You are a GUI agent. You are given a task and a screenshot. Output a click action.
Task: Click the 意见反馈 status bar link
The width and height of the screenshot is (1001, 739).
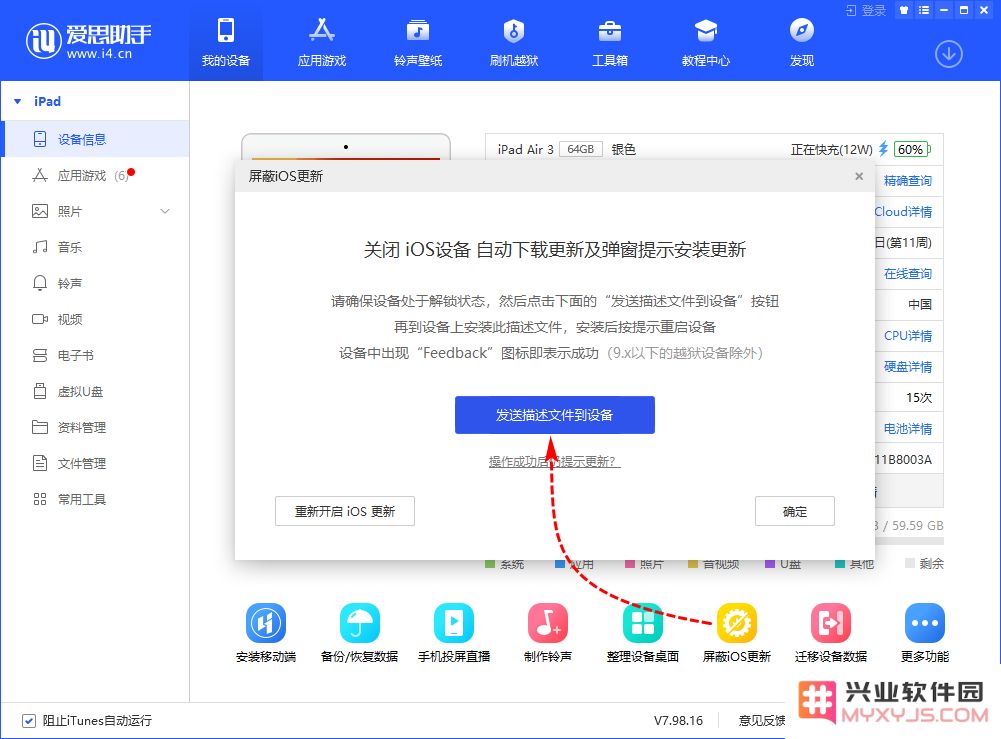click(x=762, y=720)
